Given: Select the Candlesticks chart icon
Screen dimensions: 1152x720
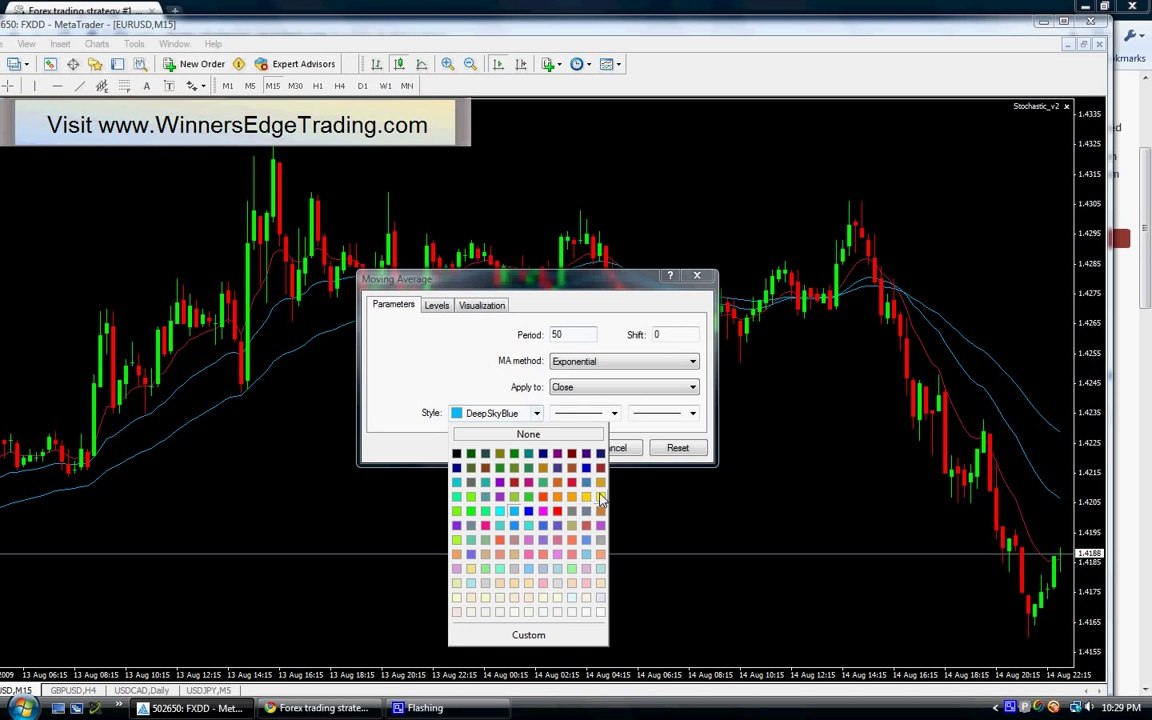Looking at the screenshot, I should pos(399,64).
